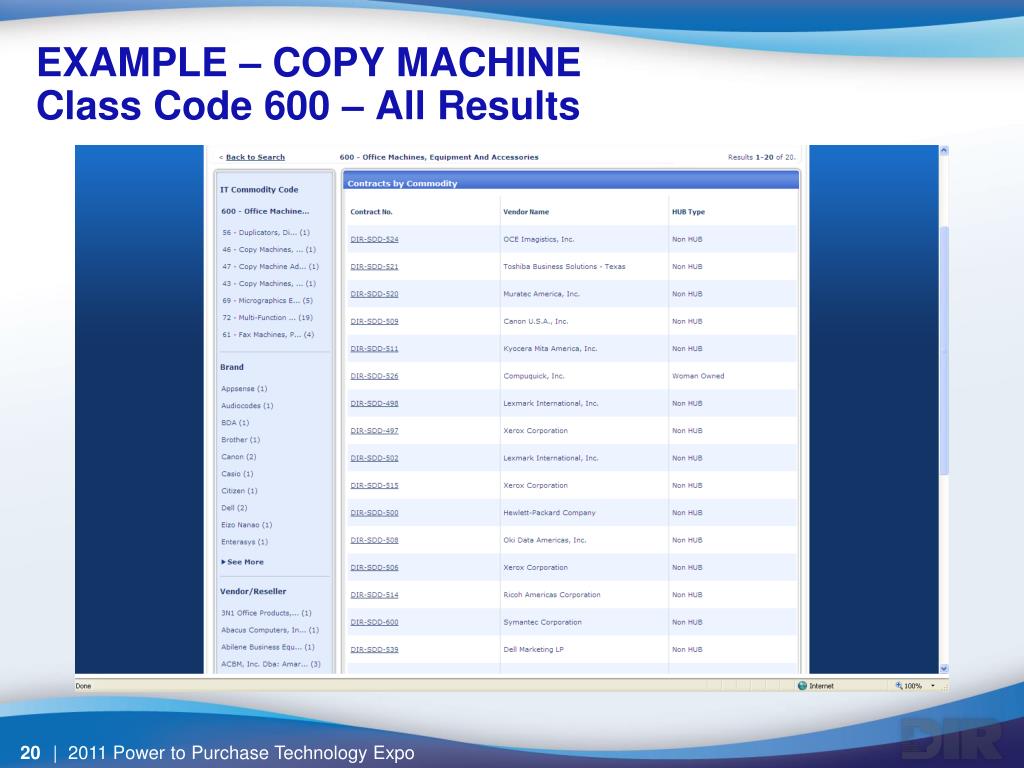Open contract DIR-SDD-526
The height and width of the screenshot is (768, 1024).
pyautogui.click(x=374, y=376)
